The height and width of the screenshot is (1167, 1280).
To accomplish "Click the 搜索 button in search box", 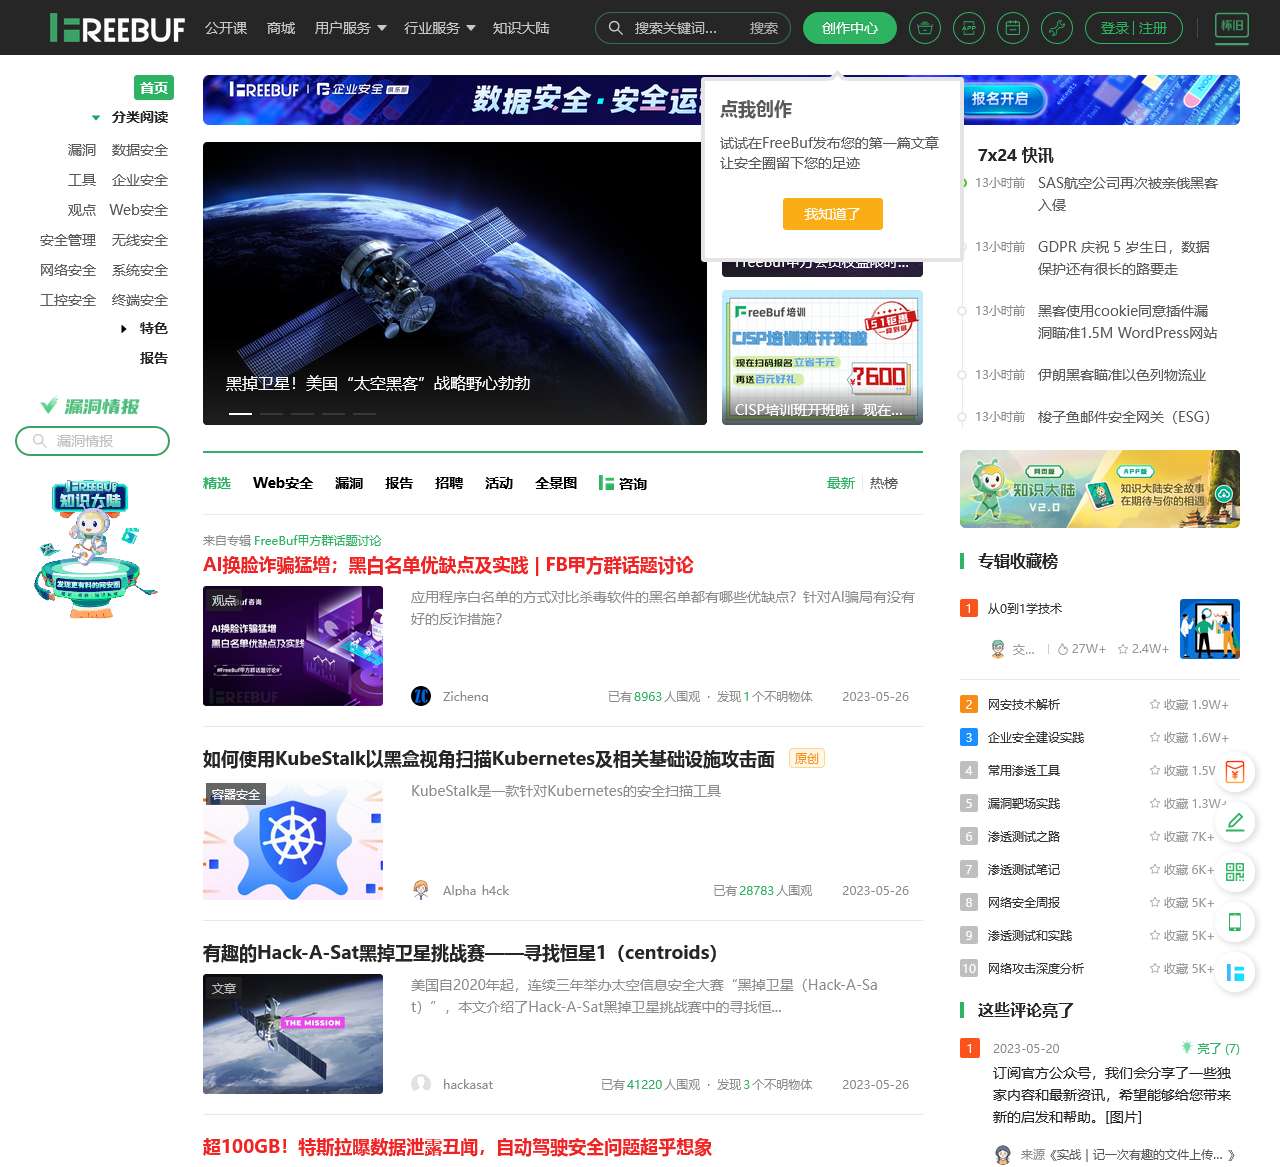I will point(764,28).
